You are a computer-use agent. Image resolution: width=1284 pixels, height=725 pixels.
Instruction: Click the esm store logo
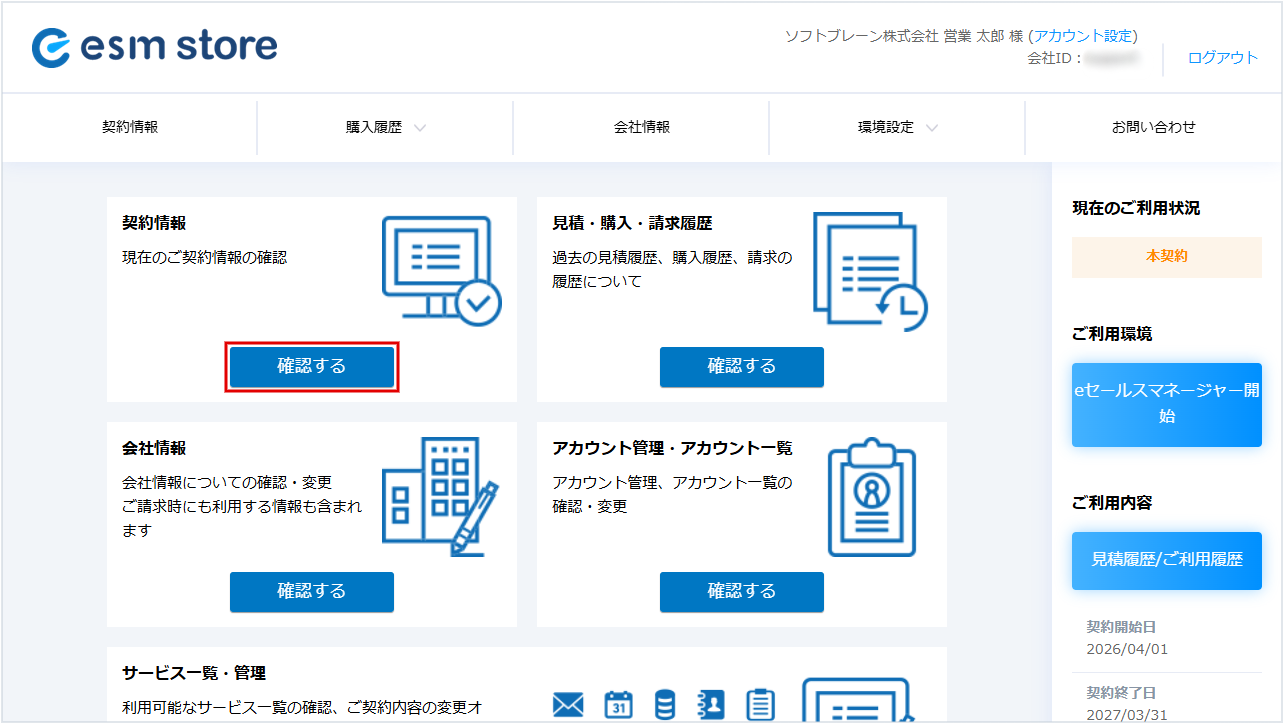[x=155, y=47]
